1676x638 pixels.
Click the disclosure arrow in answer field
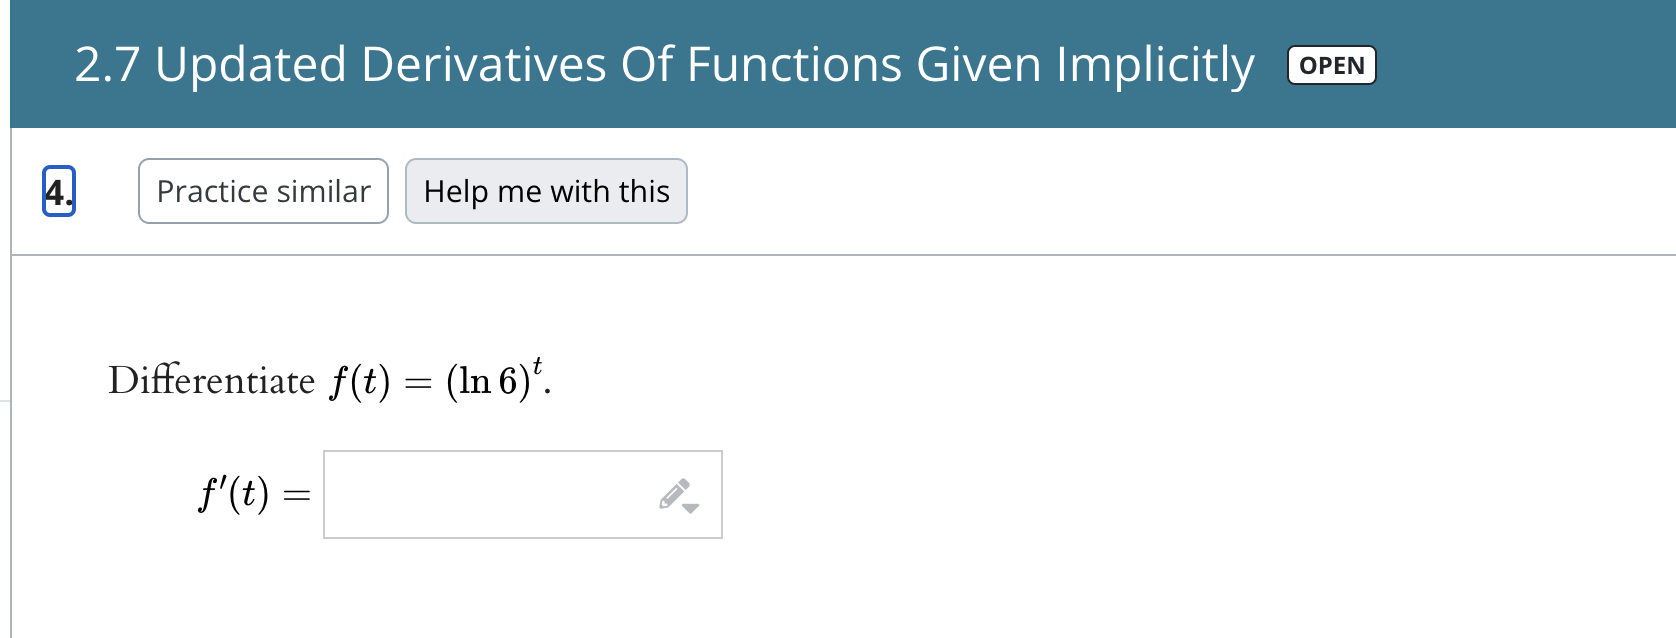(689, 506)
